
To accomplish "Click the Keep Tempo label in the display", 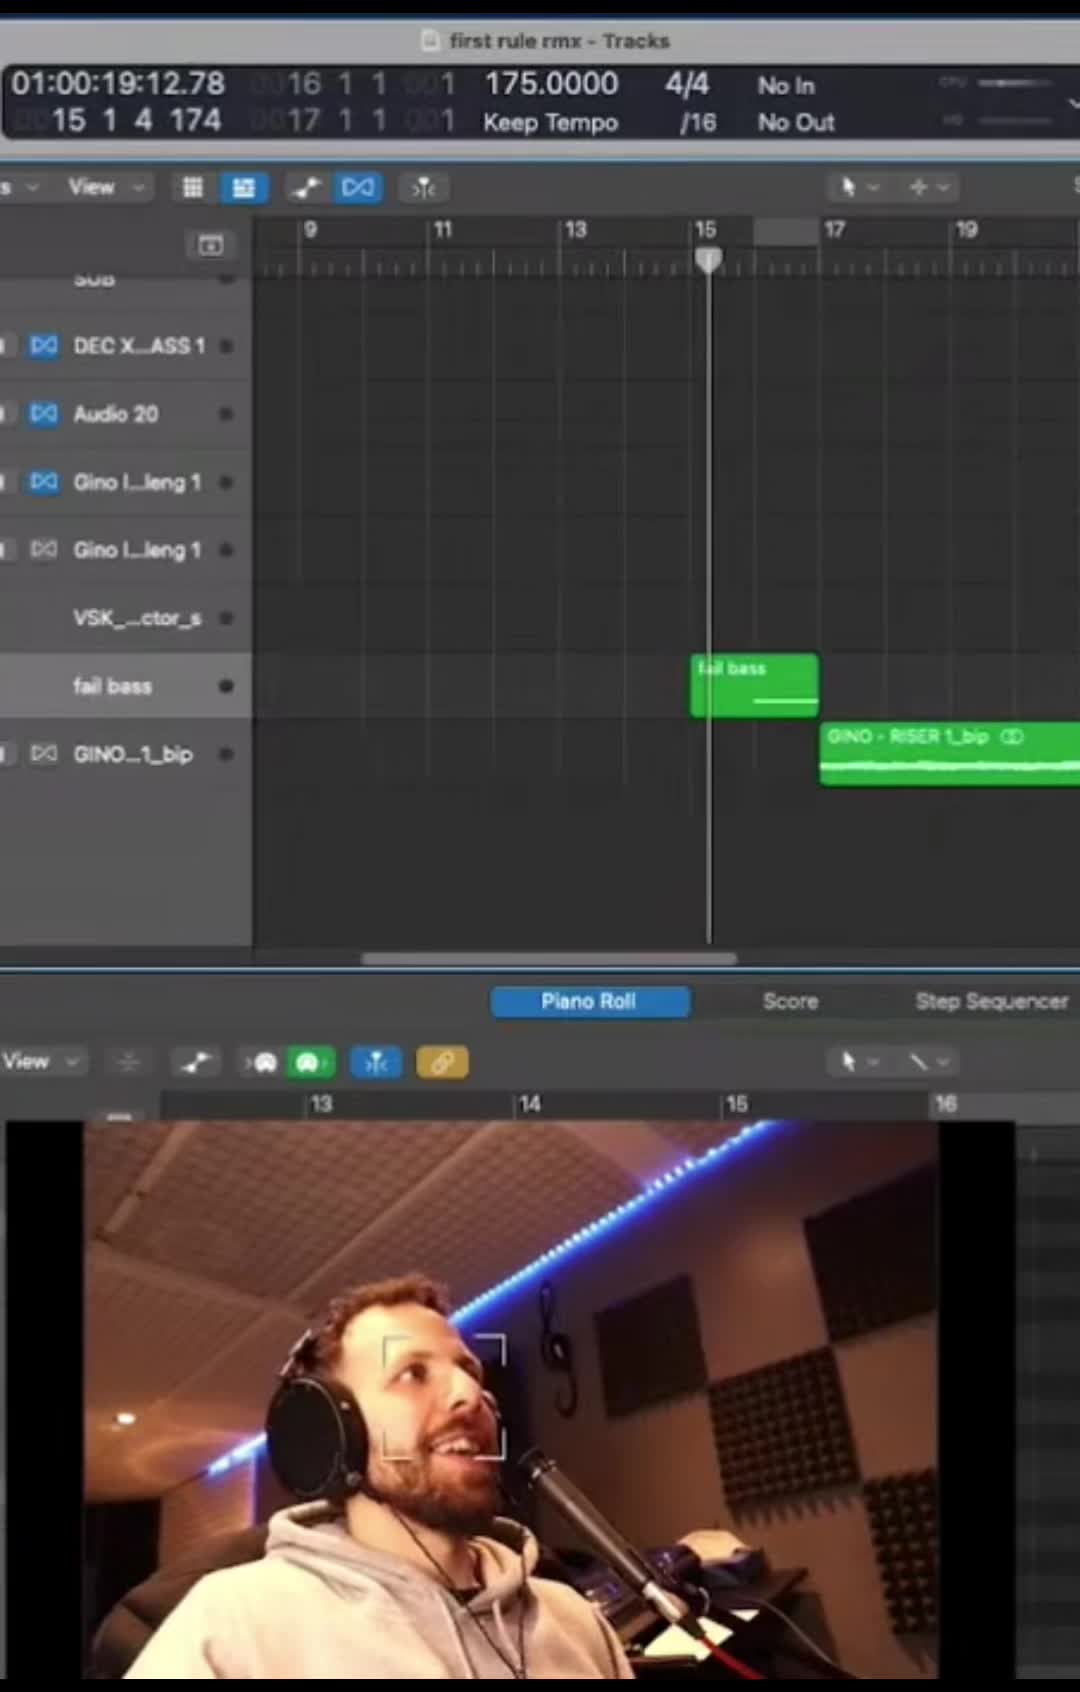I will [550, 123].
